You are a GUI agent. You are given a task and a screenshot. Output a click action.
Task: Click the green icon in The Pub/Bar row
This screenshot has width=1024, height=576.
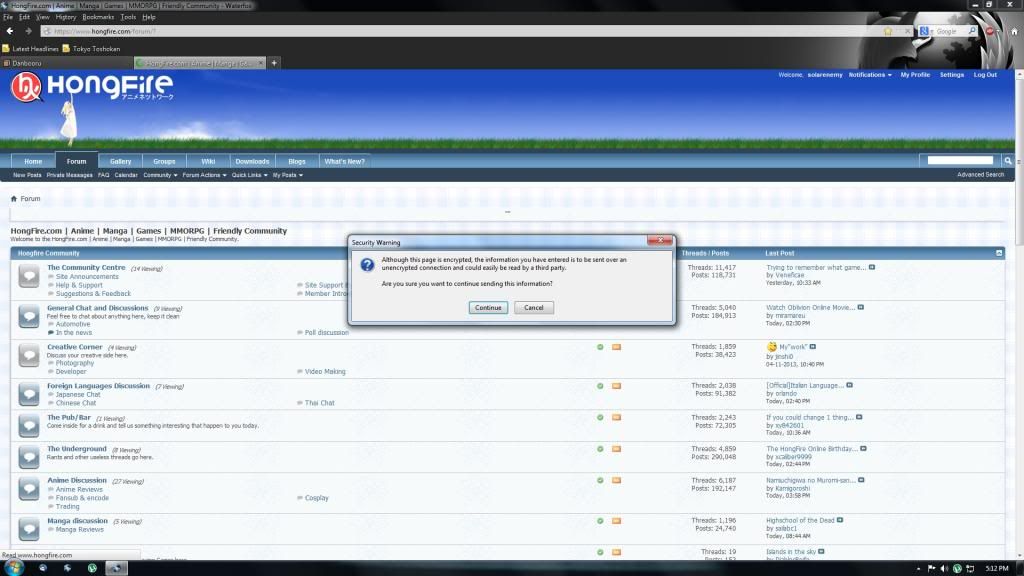[x=600, y=417]
